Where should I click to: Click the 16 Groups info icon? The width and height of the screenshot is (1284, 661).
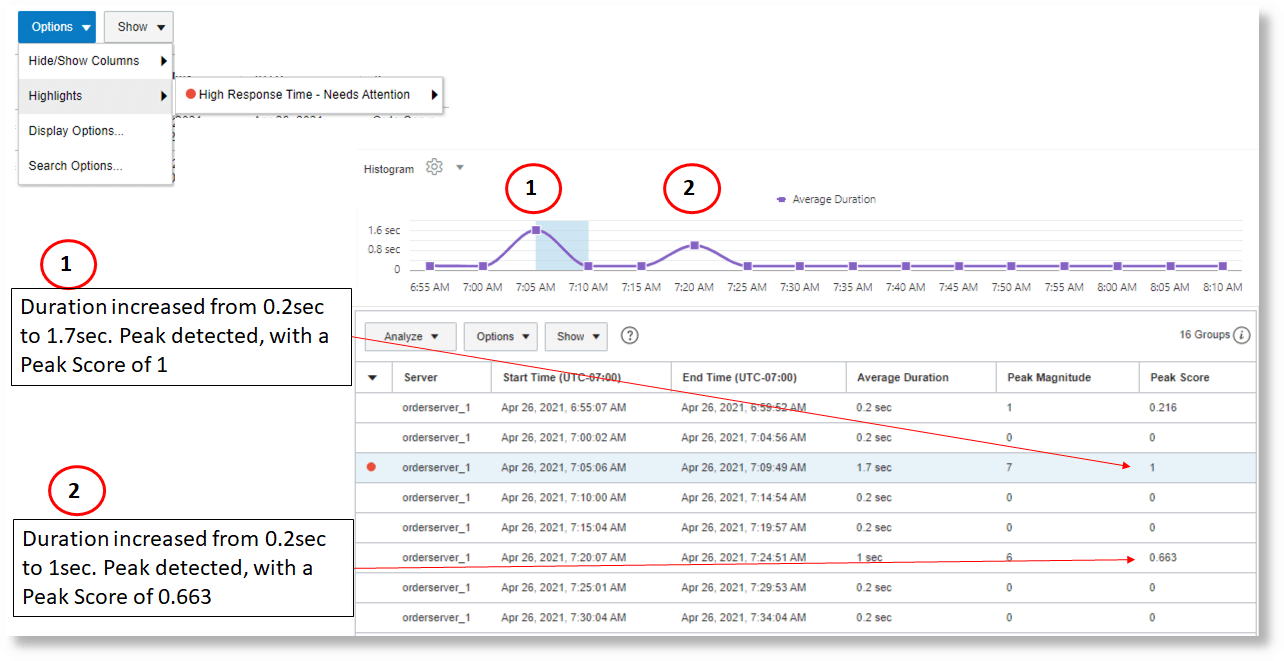click(1242, 335)
